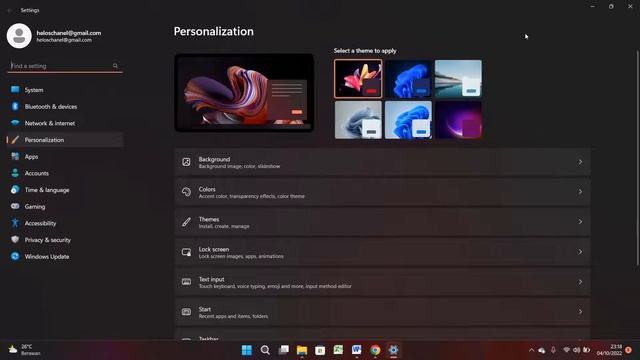Open Gaming controller icon
The image size is (640, 360).
(x=15, y=207)
